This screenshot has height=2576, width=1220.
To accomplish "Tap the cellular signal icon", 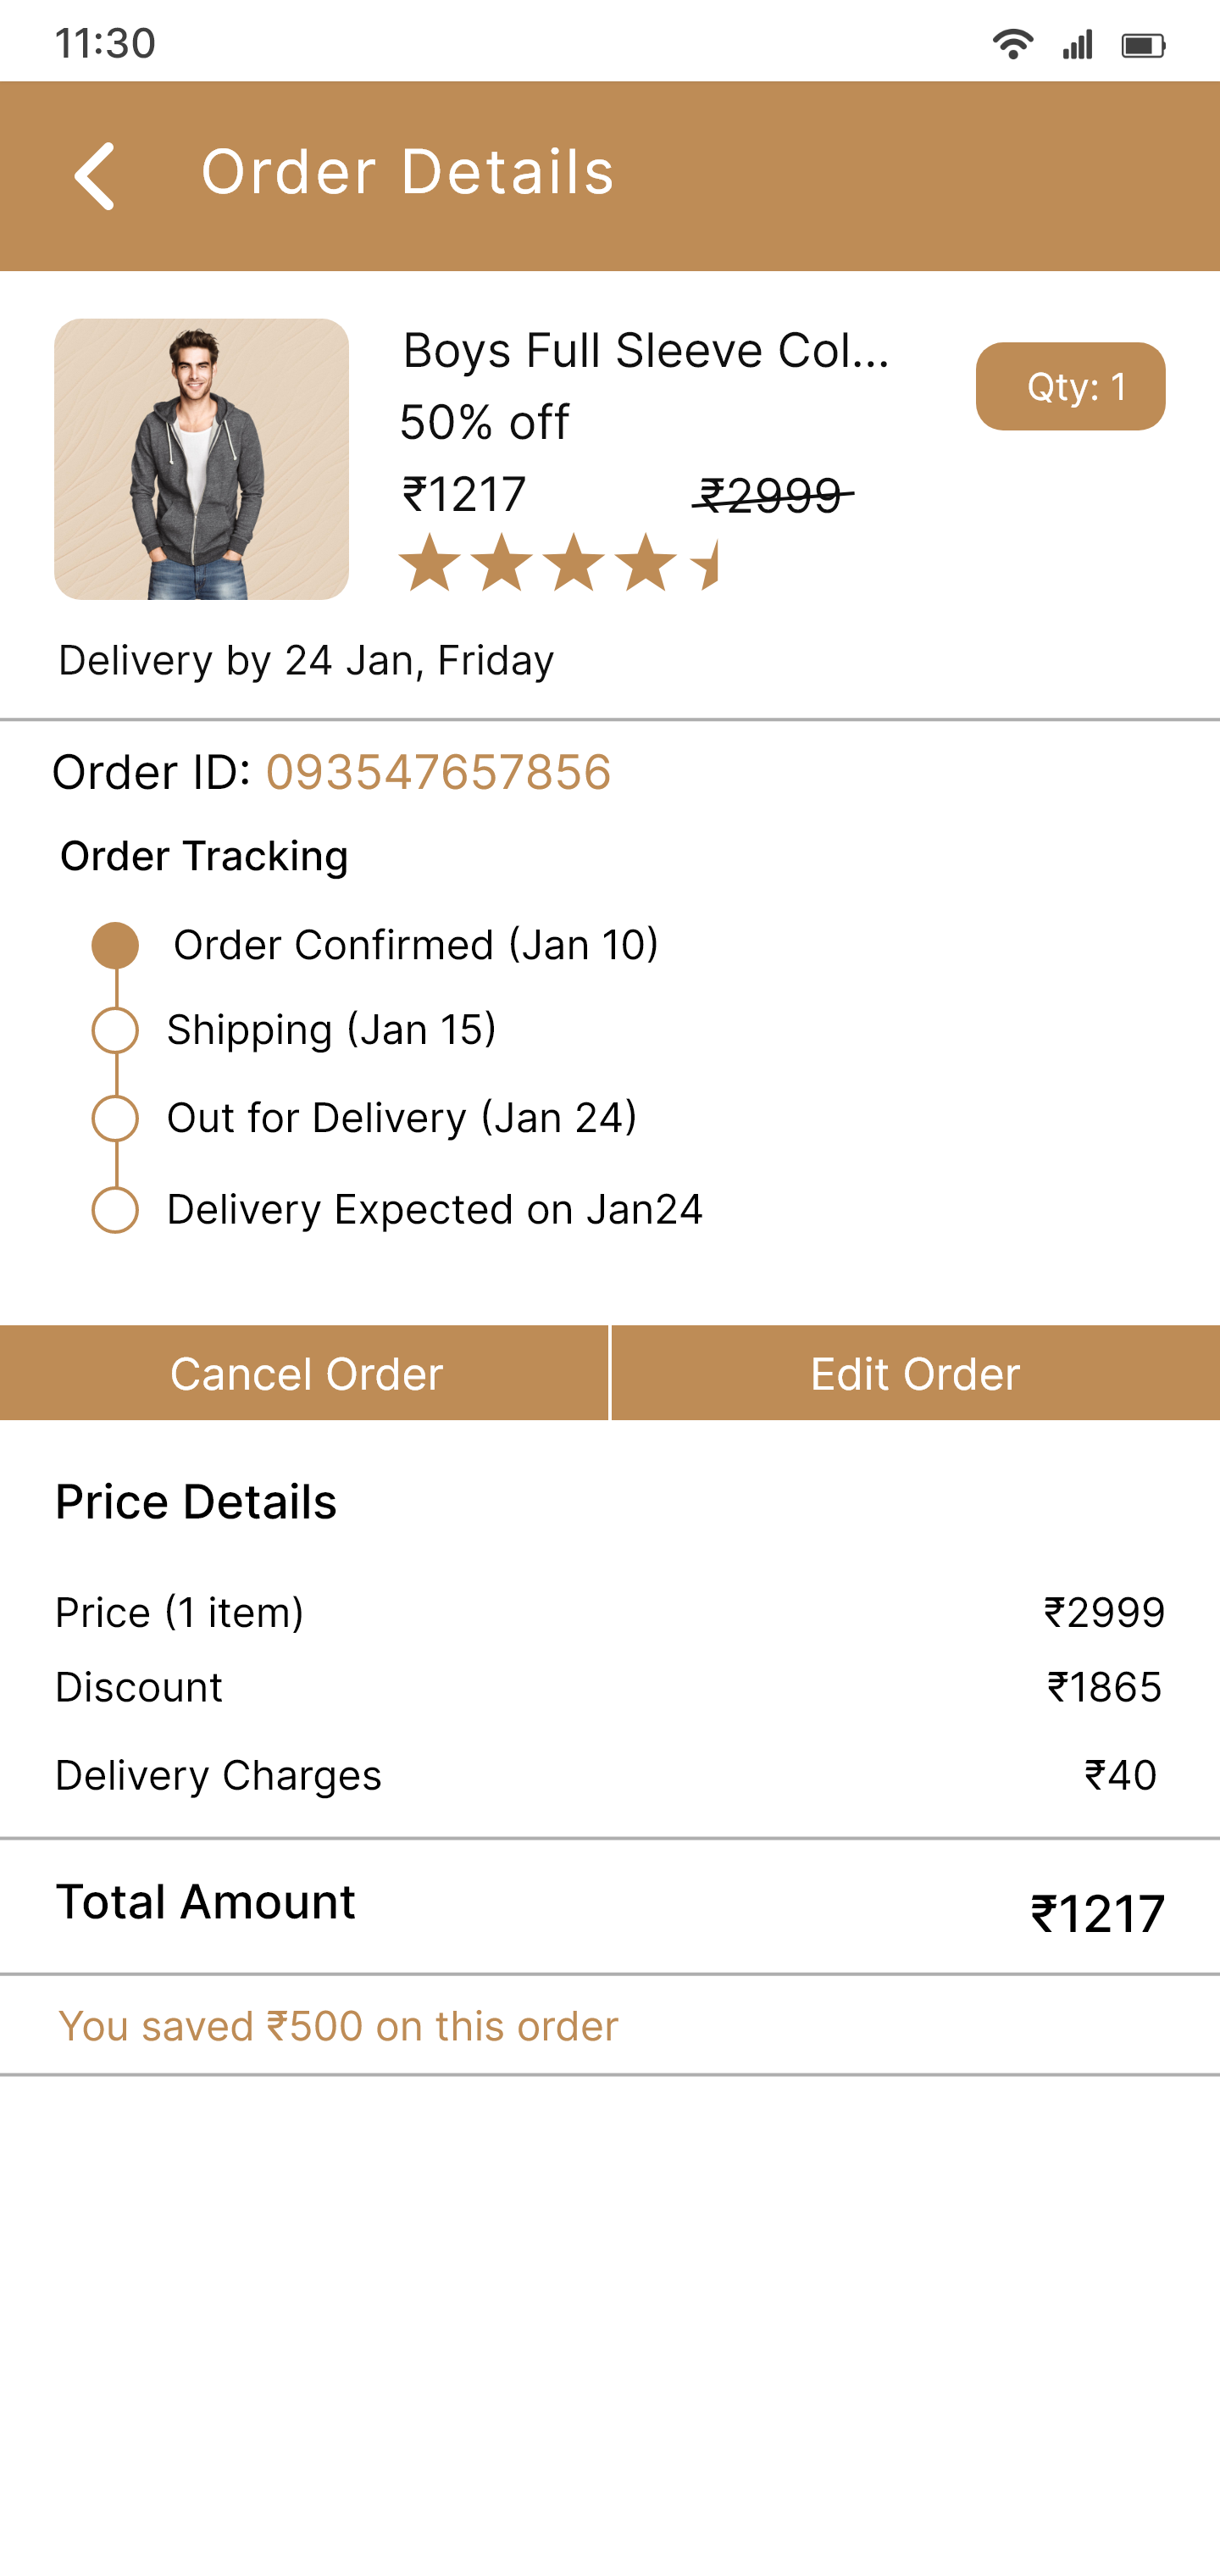I will (1078, 45).
